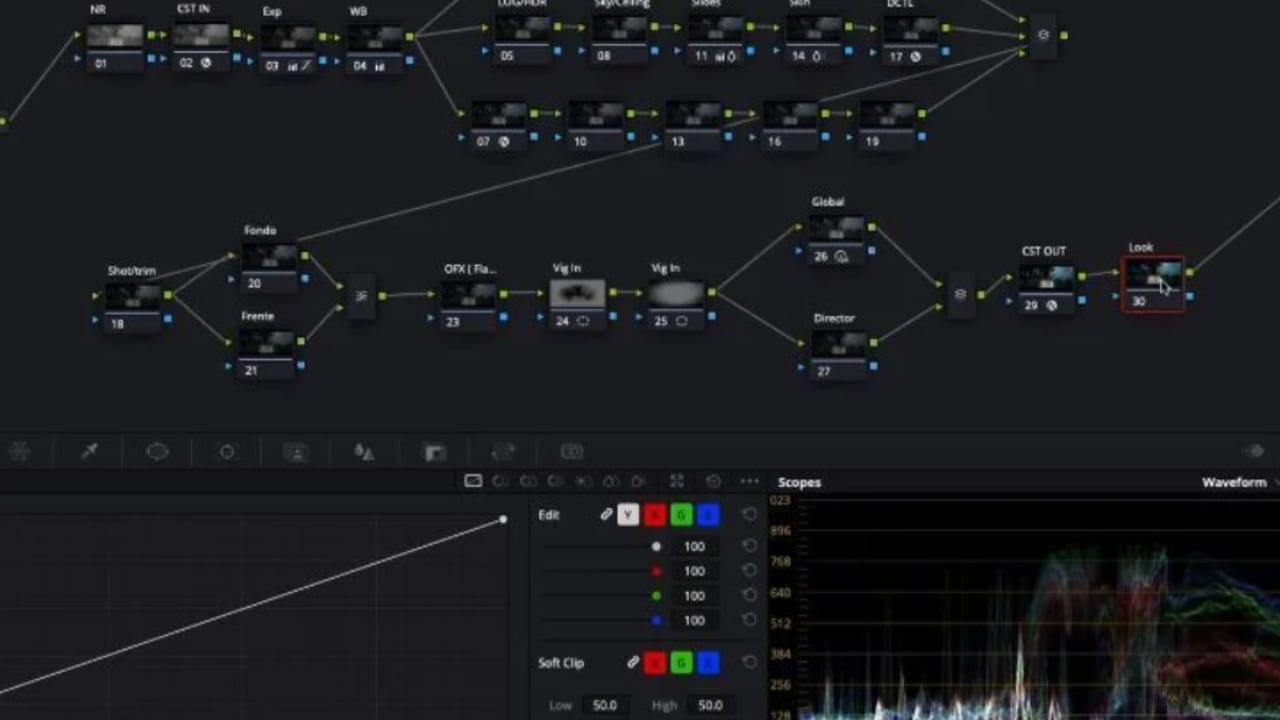Switch to Lum vs Sat curve icon
Viewport: 1280px width, 720px height.
[584, 481]
